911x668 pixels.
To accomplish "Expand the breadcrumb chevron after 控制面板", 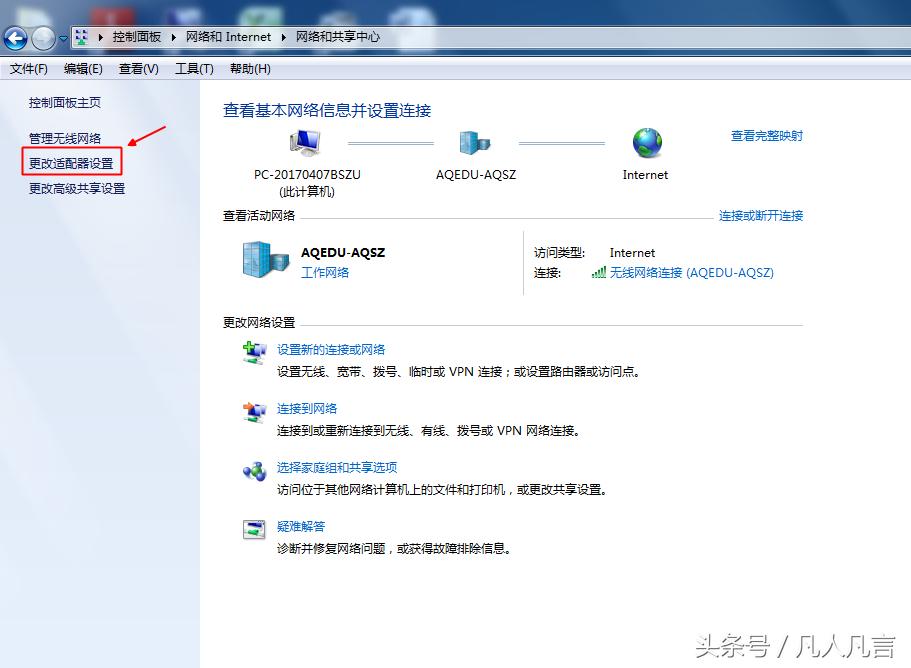I will pos(174,36).
